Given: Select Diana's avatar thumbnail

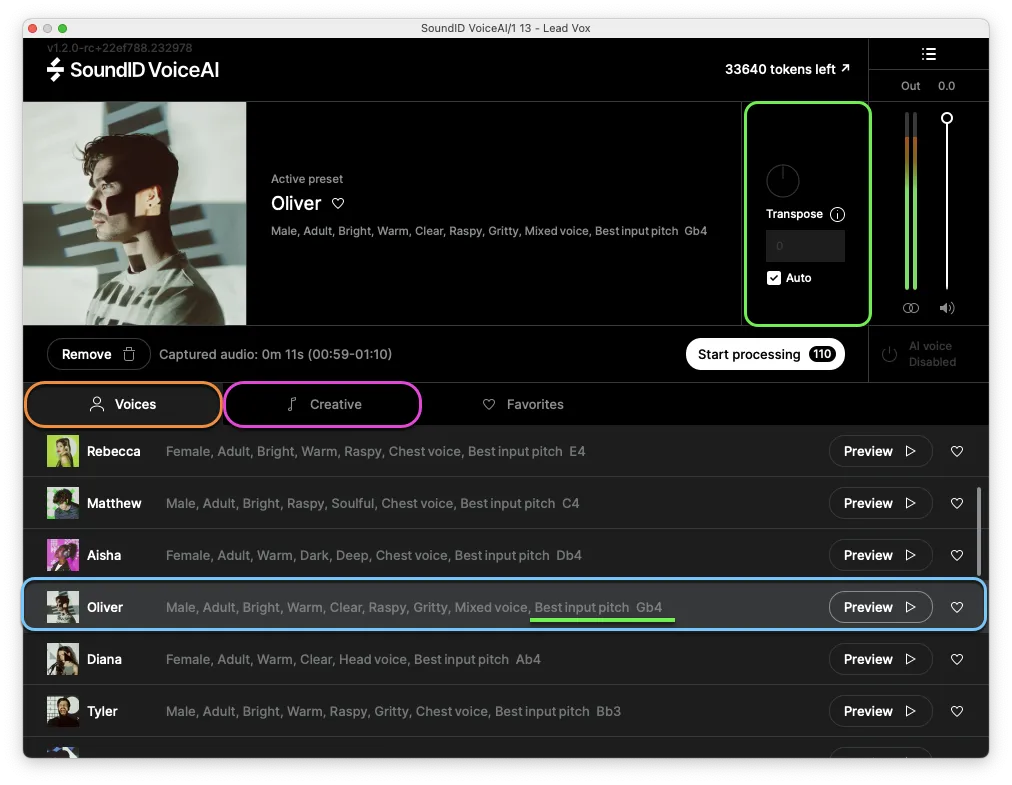Looking at the screenshot, I should pyautogui.click(x=63, y=659).
